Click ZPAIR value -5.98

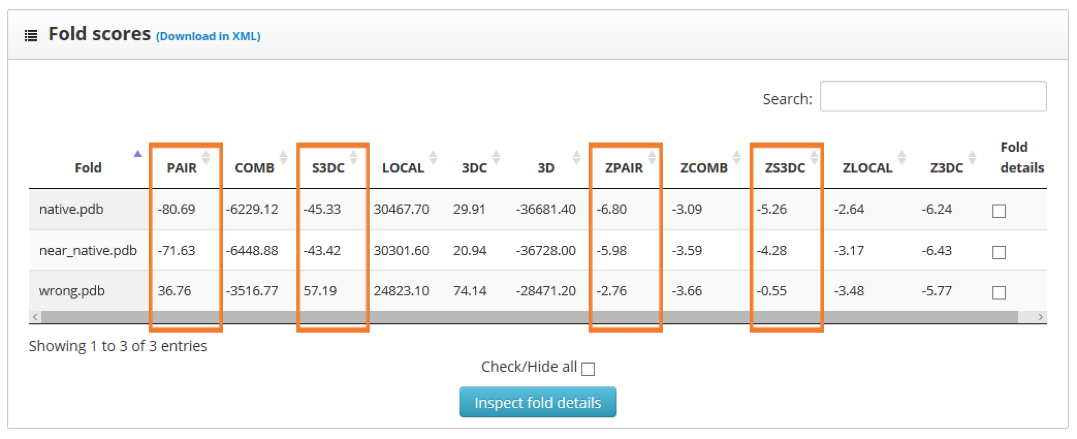[612, 251]
